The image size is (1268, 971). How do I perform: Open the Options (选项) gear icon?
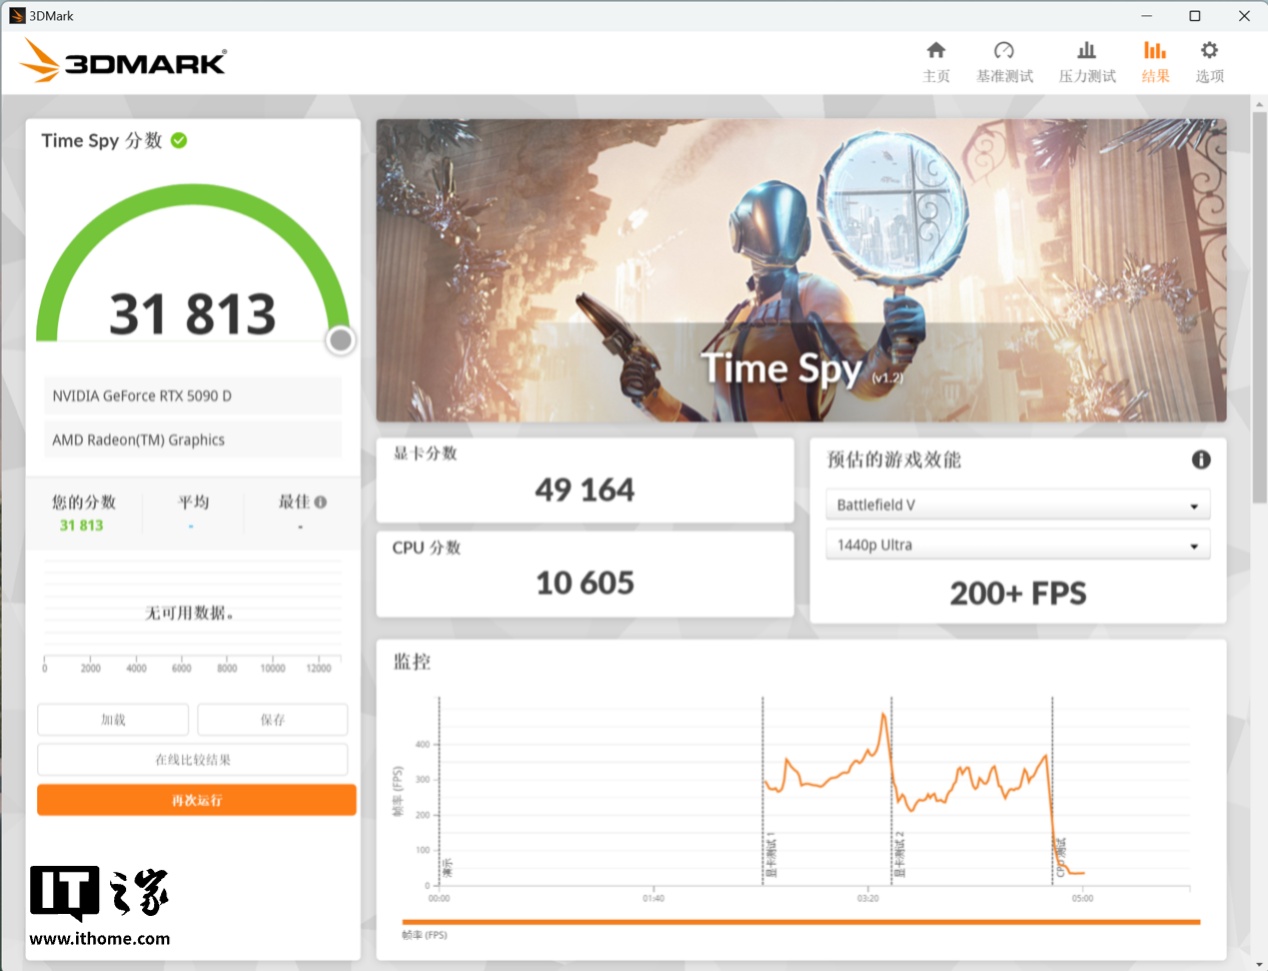click(1209, 51)
